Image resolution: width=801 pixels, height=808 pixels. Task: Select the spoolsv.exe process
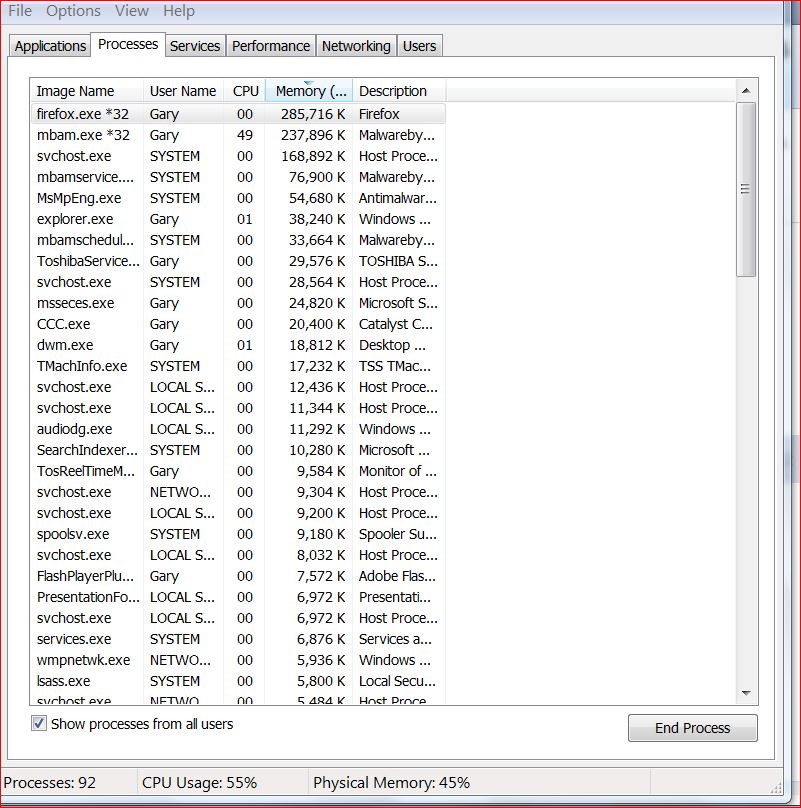238,534
